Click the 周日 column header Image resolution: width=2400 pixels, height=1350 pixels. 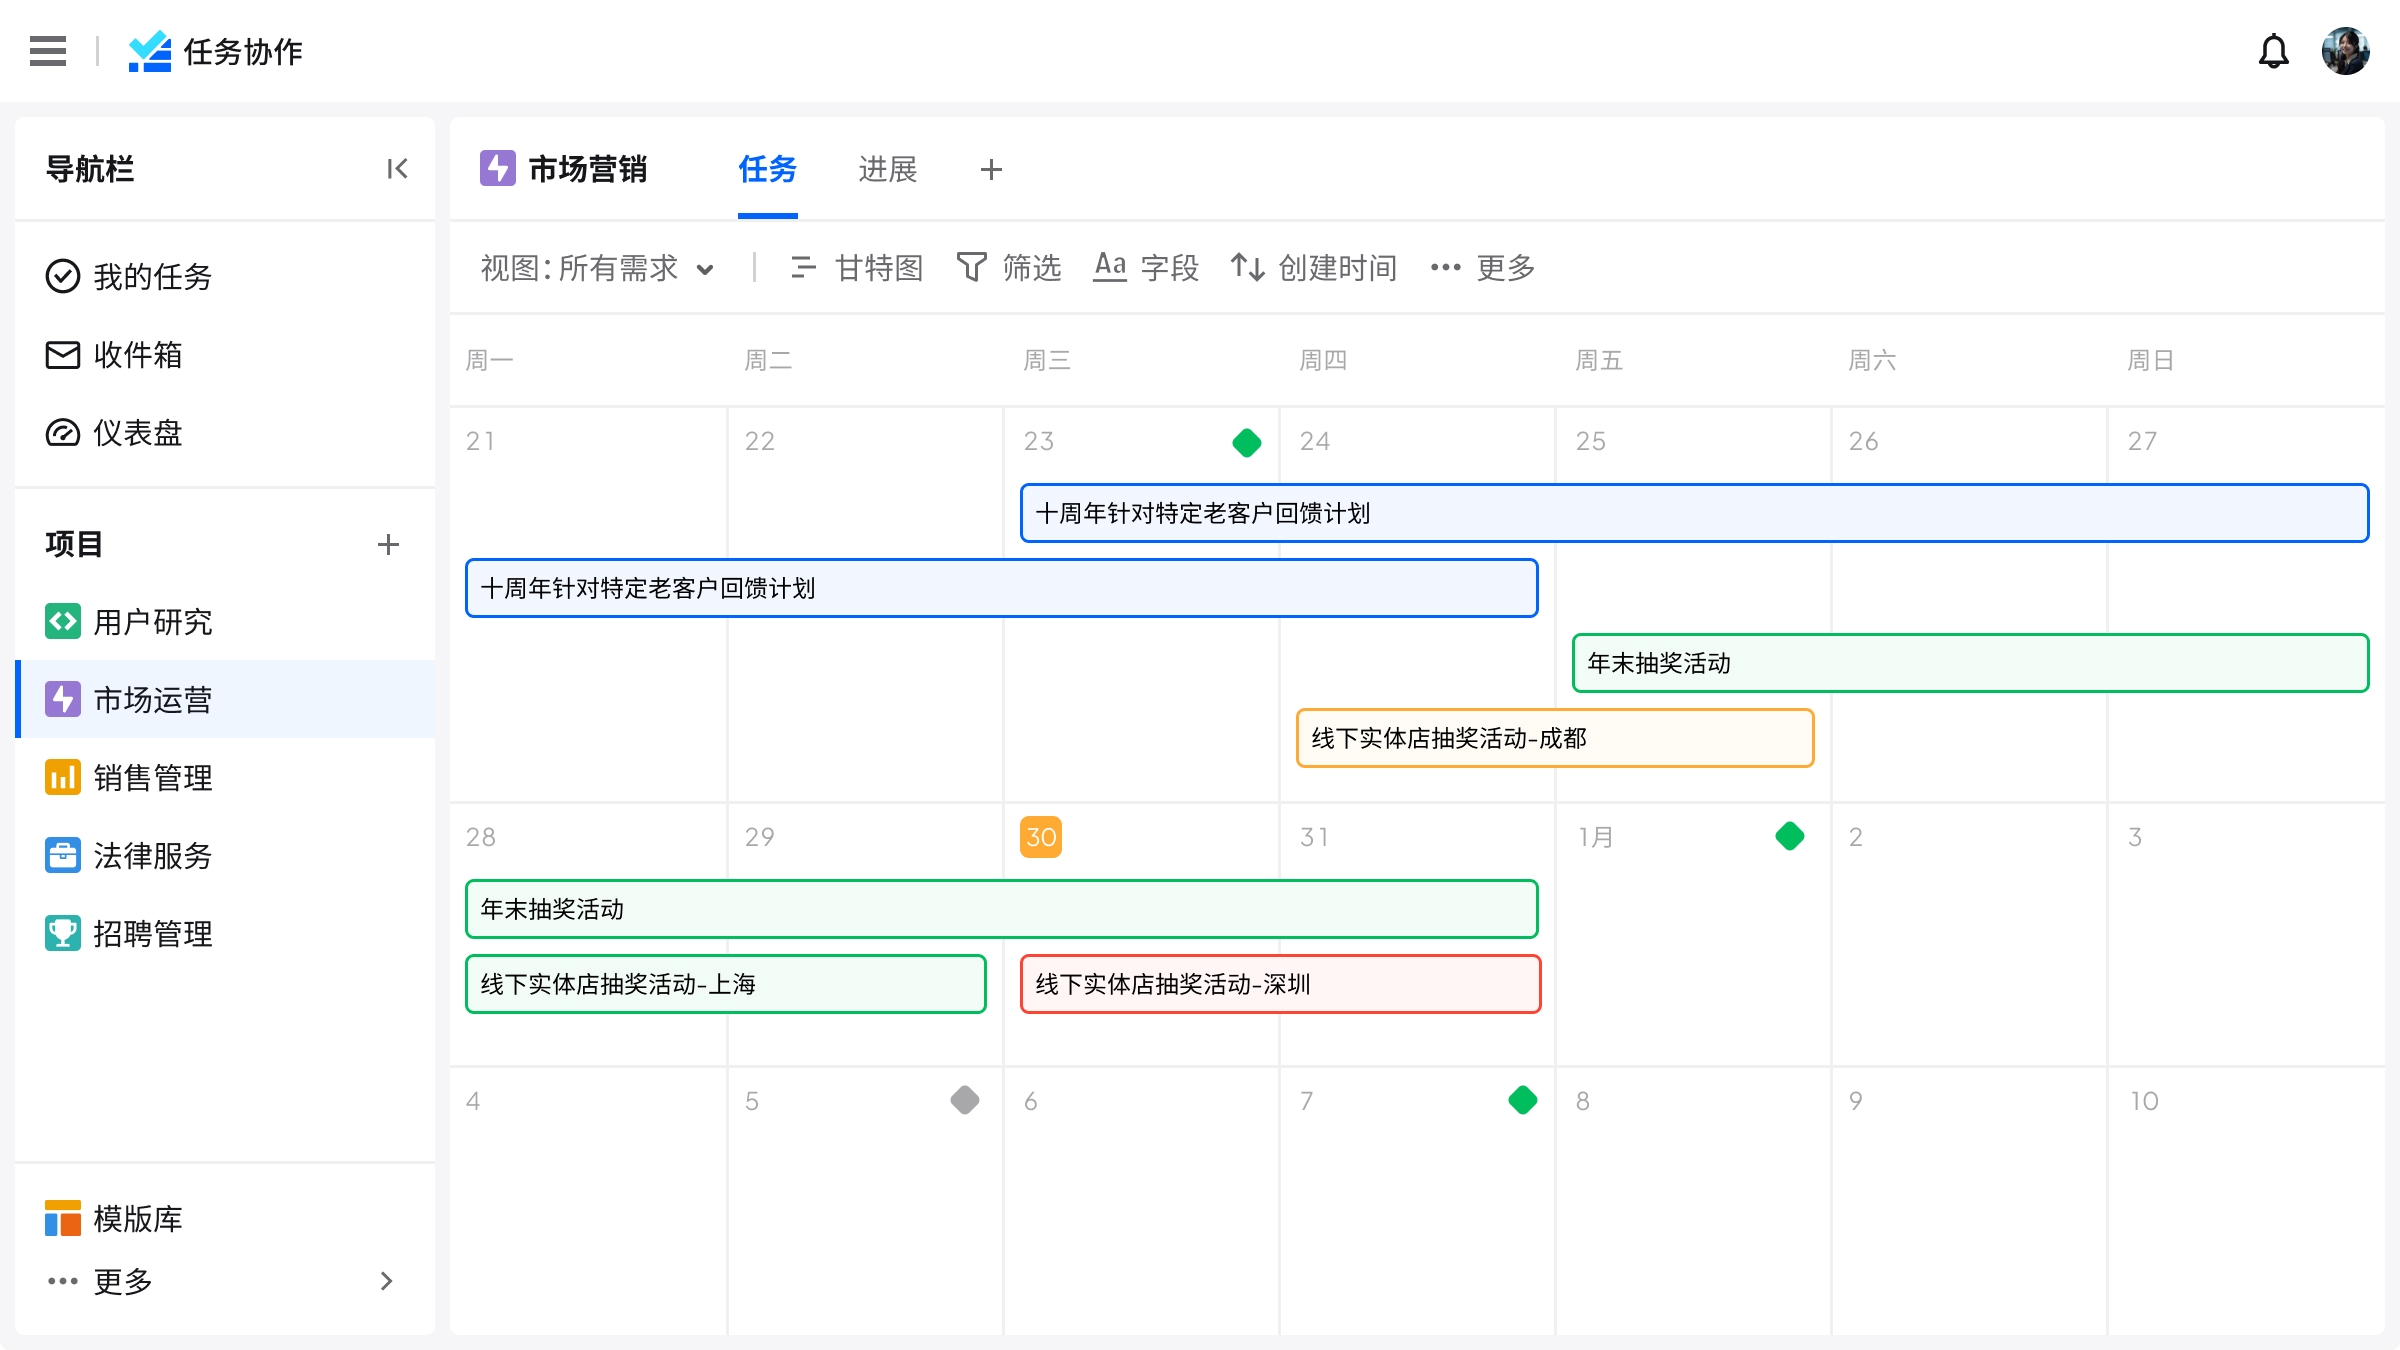pos(2151,360)
